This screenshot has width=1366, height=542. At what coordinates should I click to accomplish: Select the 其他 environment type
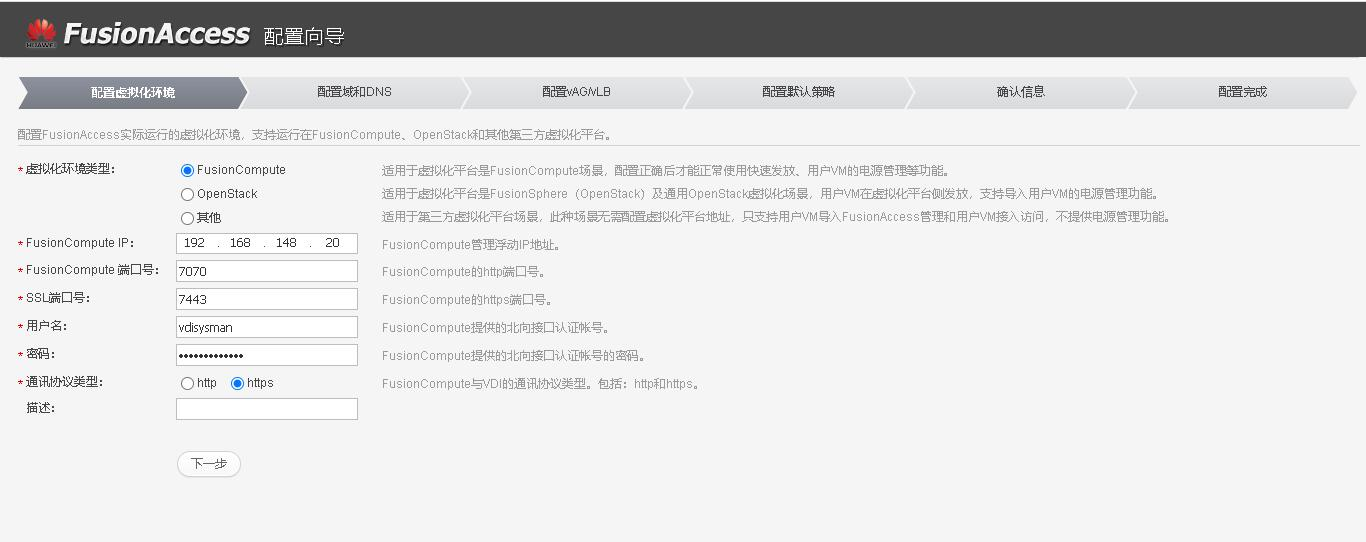point(187,218)
